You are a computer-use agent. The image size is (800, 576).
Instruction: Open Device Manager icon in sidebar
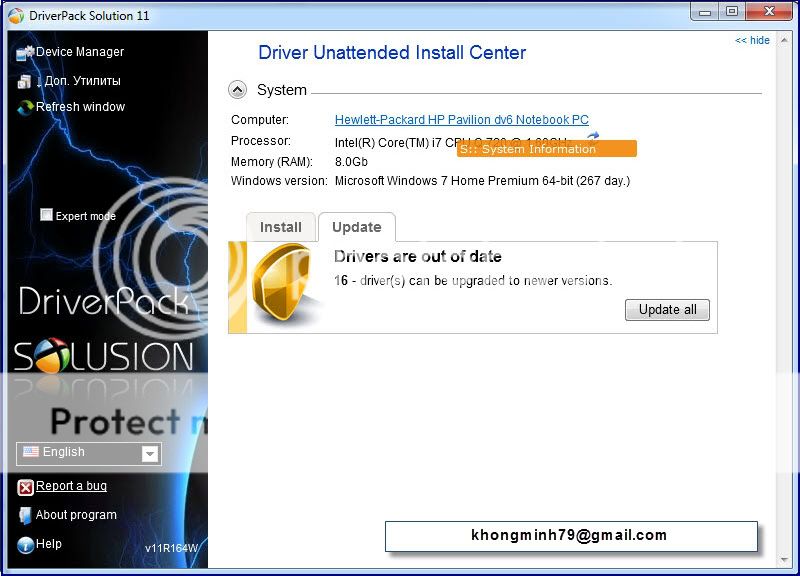[x=24, y=52]
